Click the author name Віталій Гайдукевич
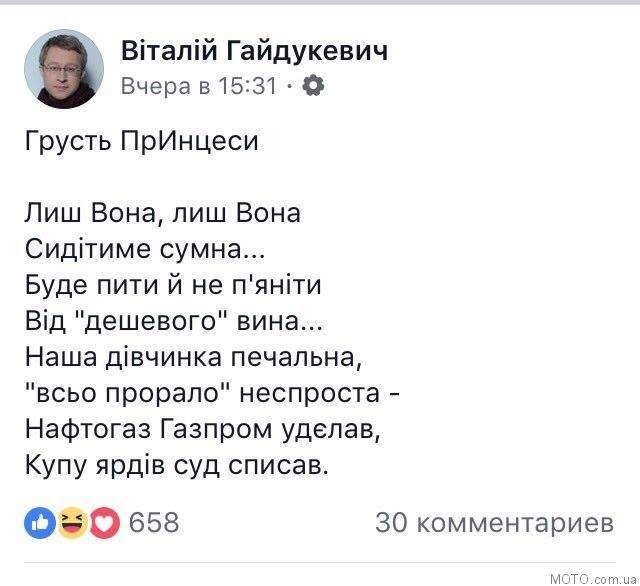Viewport: 640px width, 586px height. tap(254, 51)
